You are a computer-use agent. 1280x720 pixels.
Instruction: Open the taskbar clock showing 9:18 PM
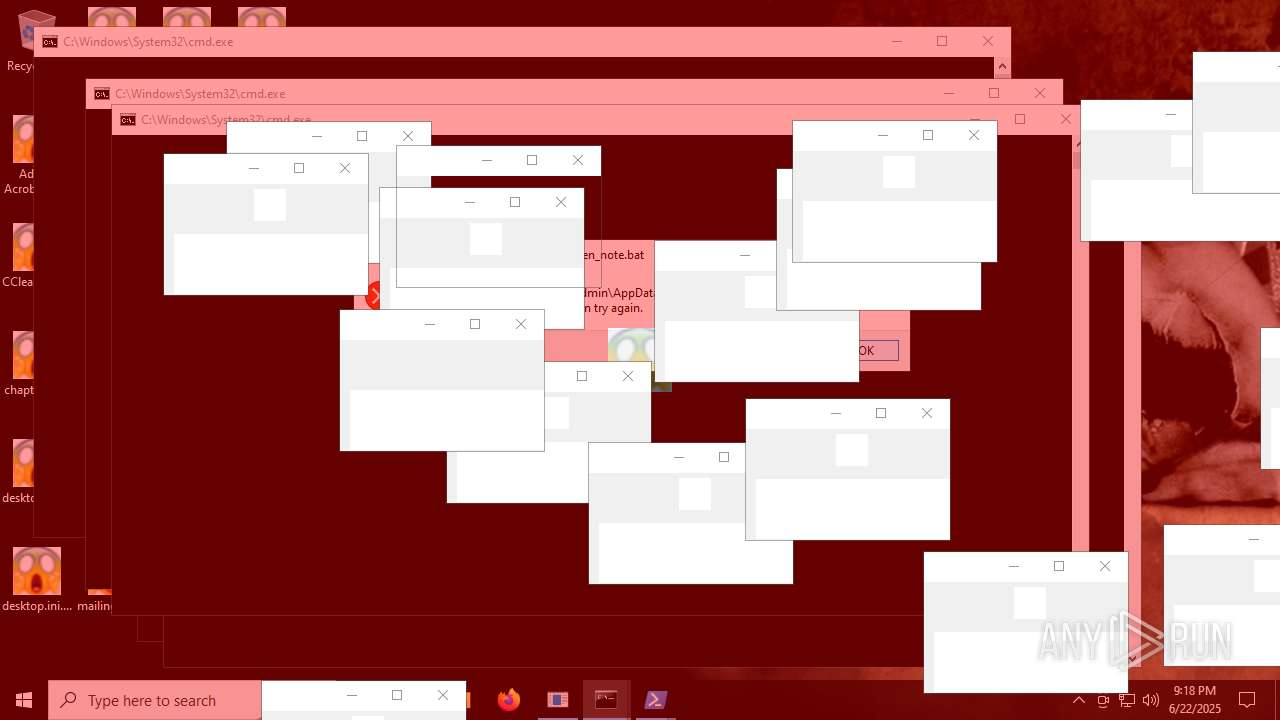(x=1194, y=700)
